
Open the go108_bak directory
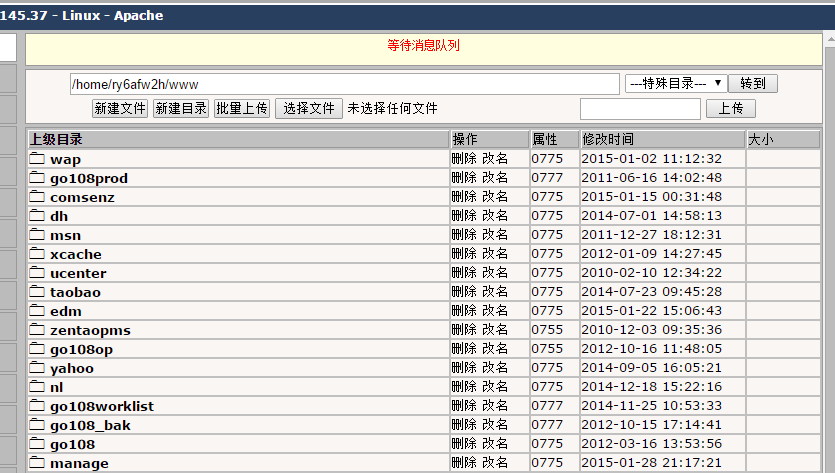pyautogui.click(x=91, y=426)
